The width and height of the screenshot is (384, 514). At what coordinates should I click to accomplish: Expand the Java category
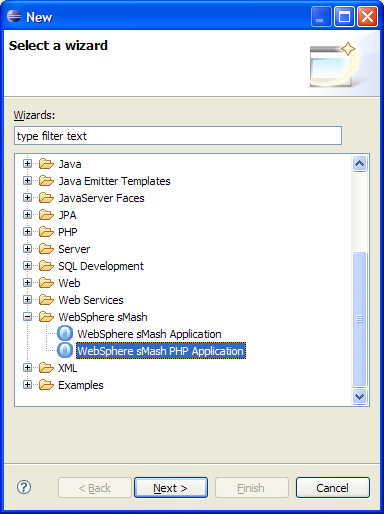coord(27,164)
